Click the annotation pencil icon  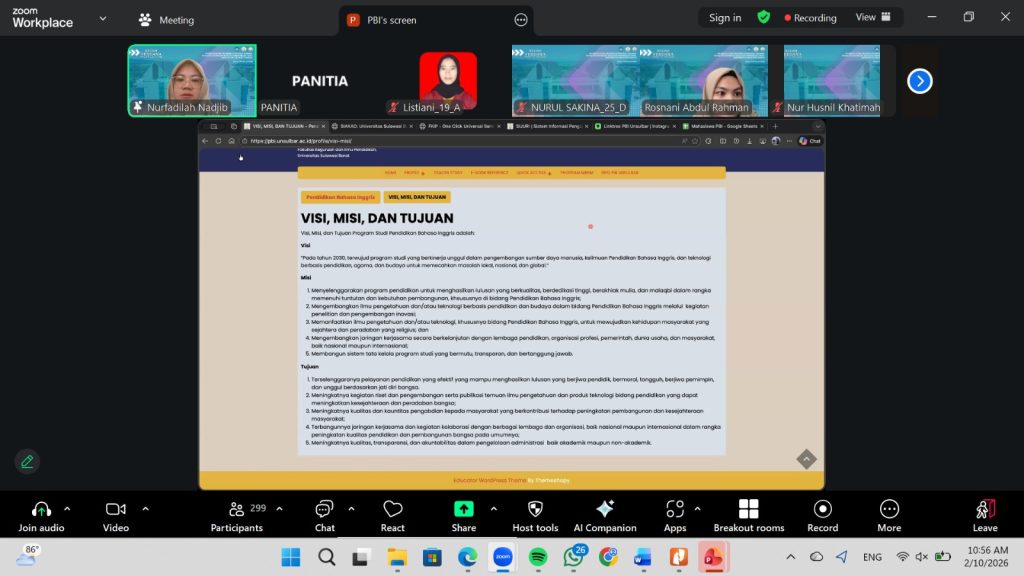click(27, 461)
